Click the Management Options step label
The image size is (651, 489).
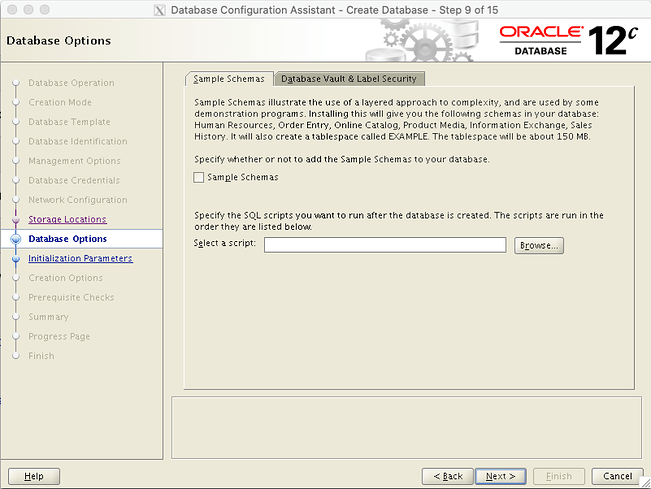pyautogui.click(x=74, y=161)
